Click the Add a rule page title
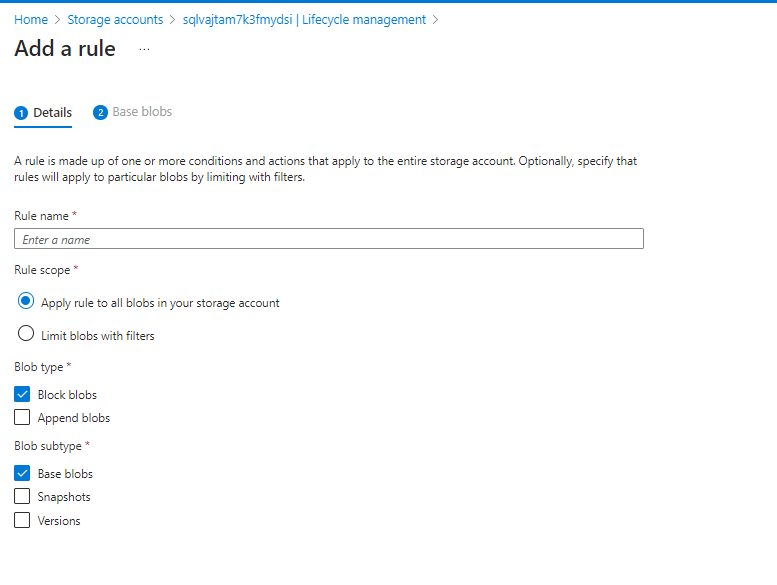The image size is (777, 585). (65, 49)
